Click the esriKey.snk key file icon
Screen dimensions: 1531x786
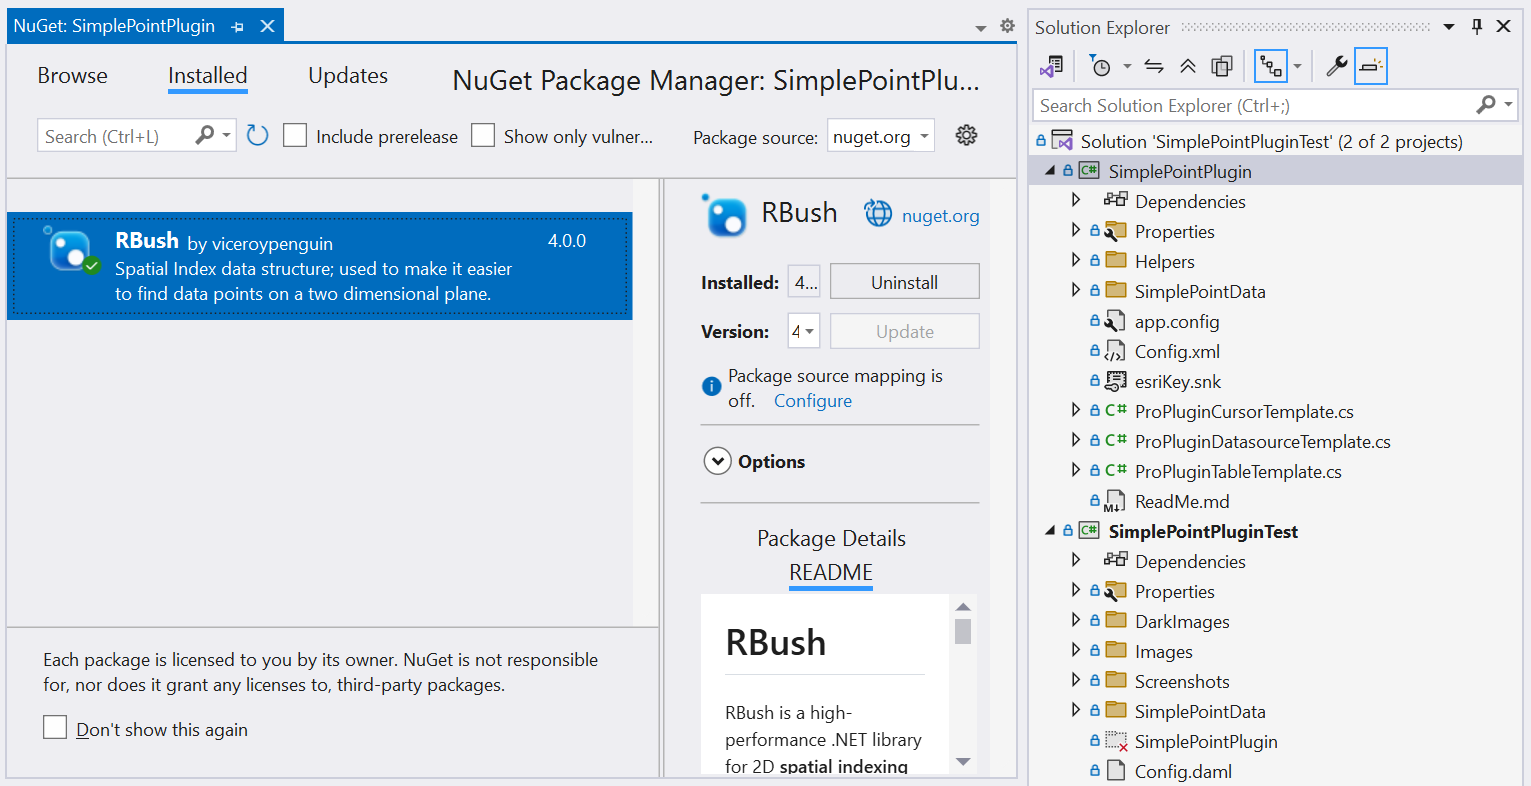pos(1115,381)
